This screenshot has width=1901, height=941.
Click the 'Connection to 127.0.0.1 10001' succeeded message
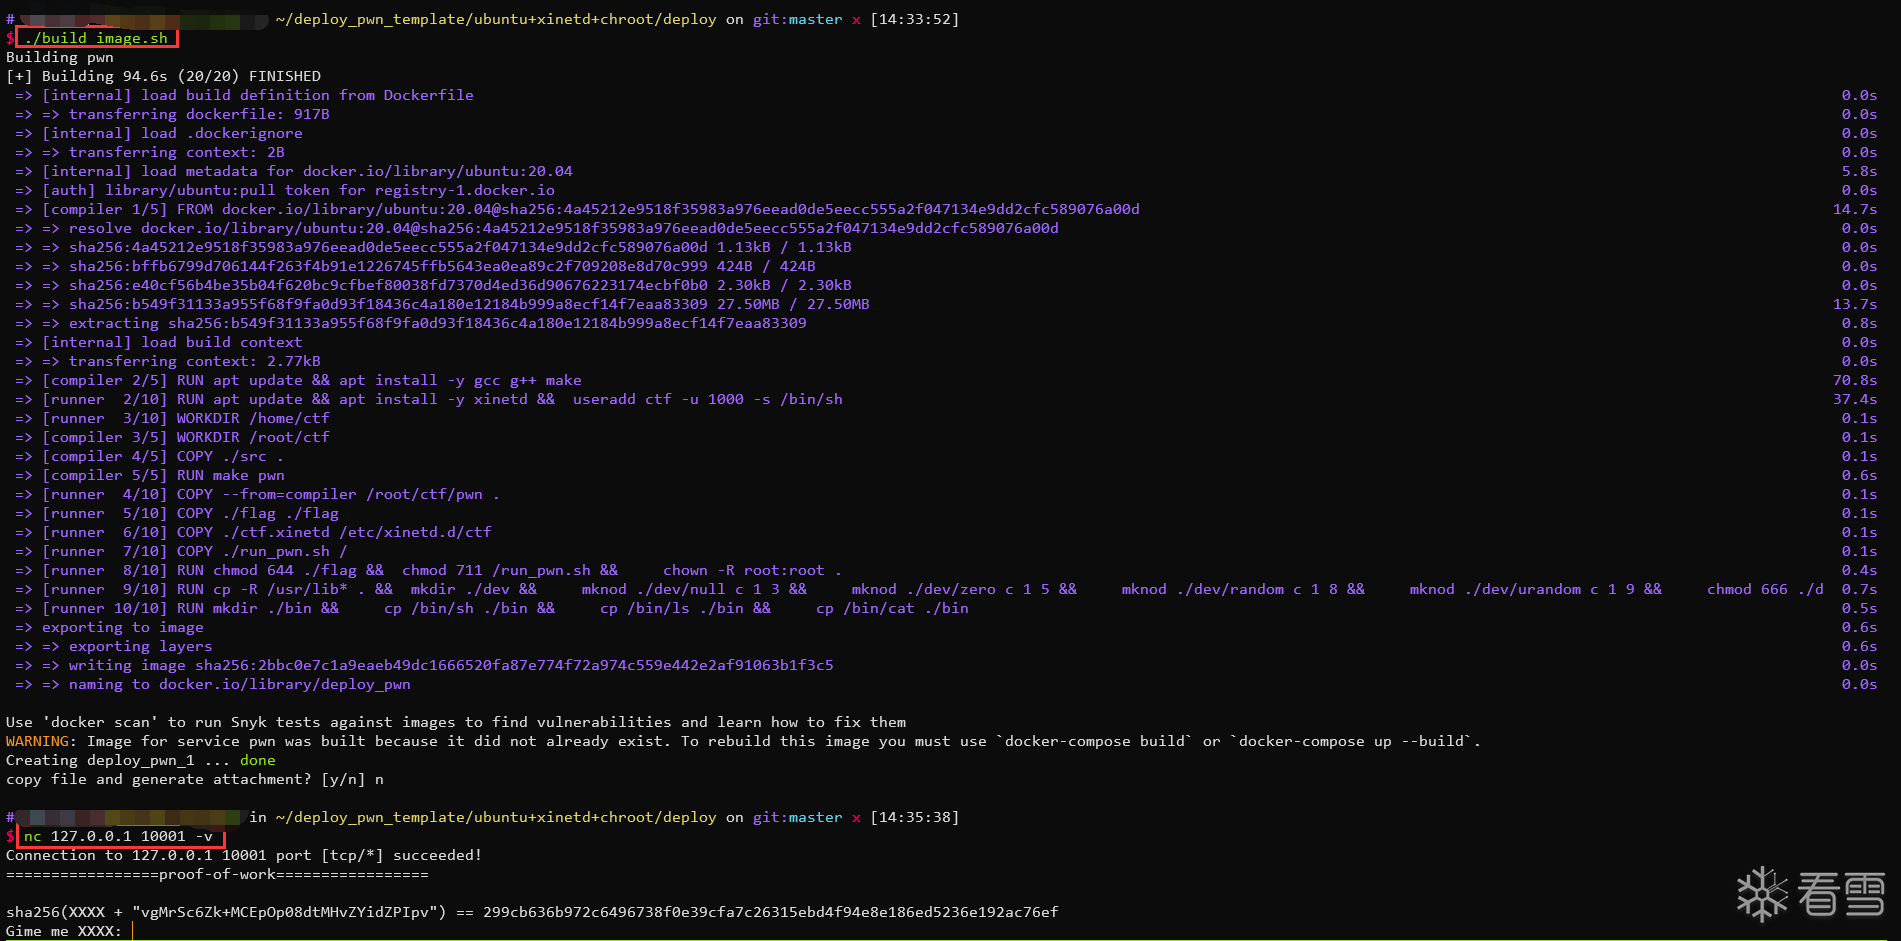[x=244, y=855]
